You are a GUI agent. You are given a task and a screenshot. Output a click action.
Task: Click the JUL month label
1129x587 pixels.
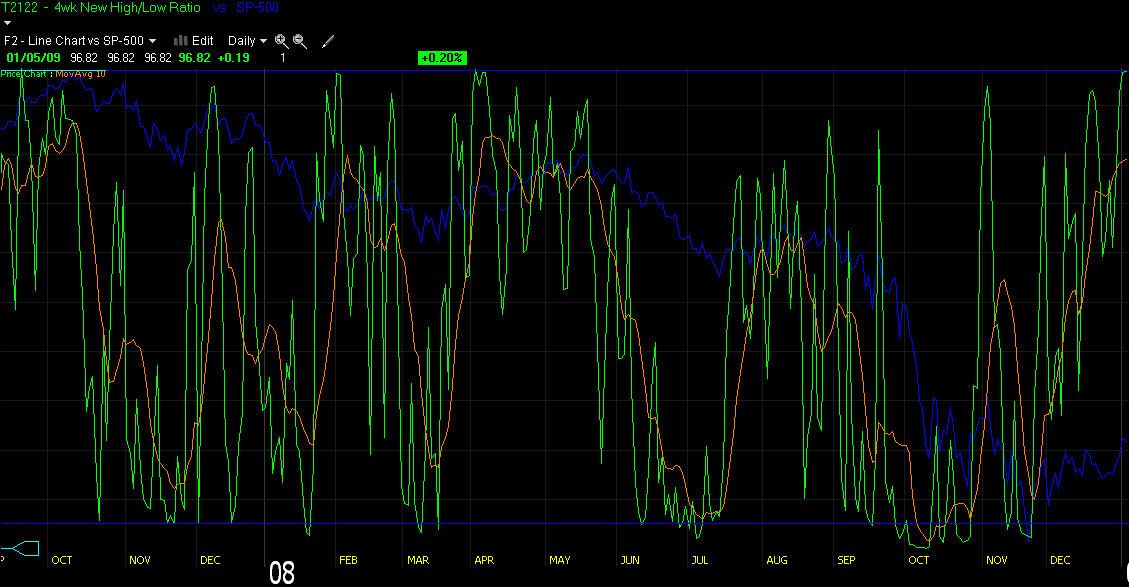(700, 560)
